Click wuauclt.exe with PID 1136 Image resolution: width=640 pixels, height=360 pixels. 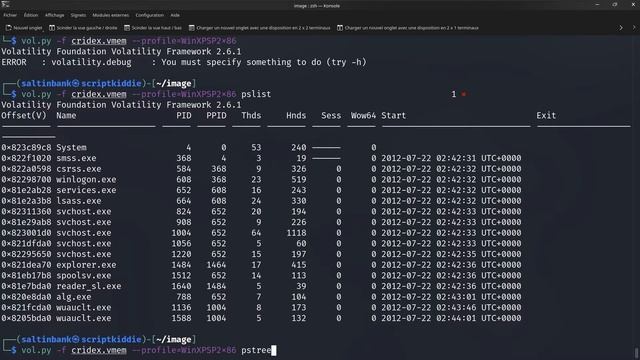[84, 307]
